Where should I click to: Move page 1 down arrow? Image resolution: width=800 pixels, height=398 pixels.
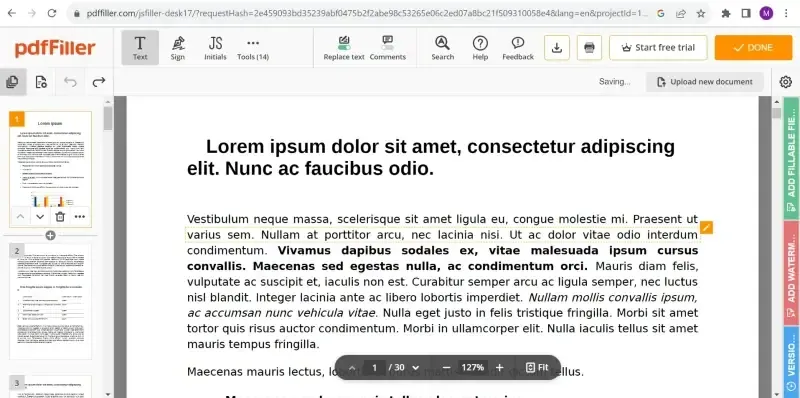point(40,217)
